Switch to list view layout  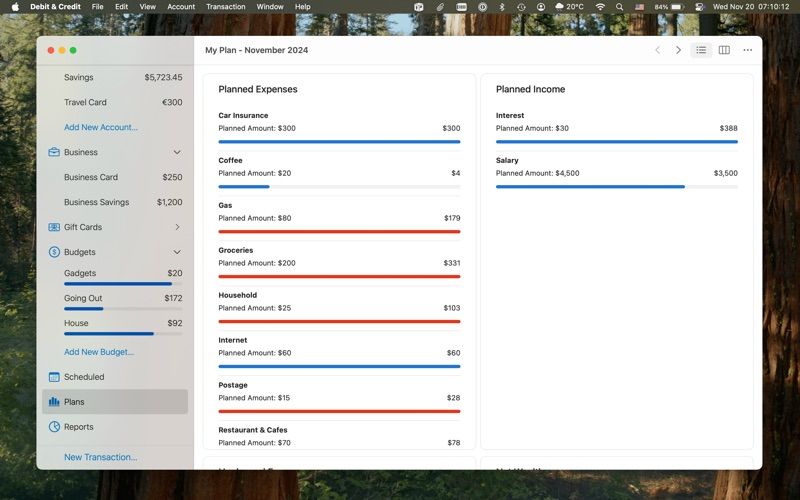(701, 50)
